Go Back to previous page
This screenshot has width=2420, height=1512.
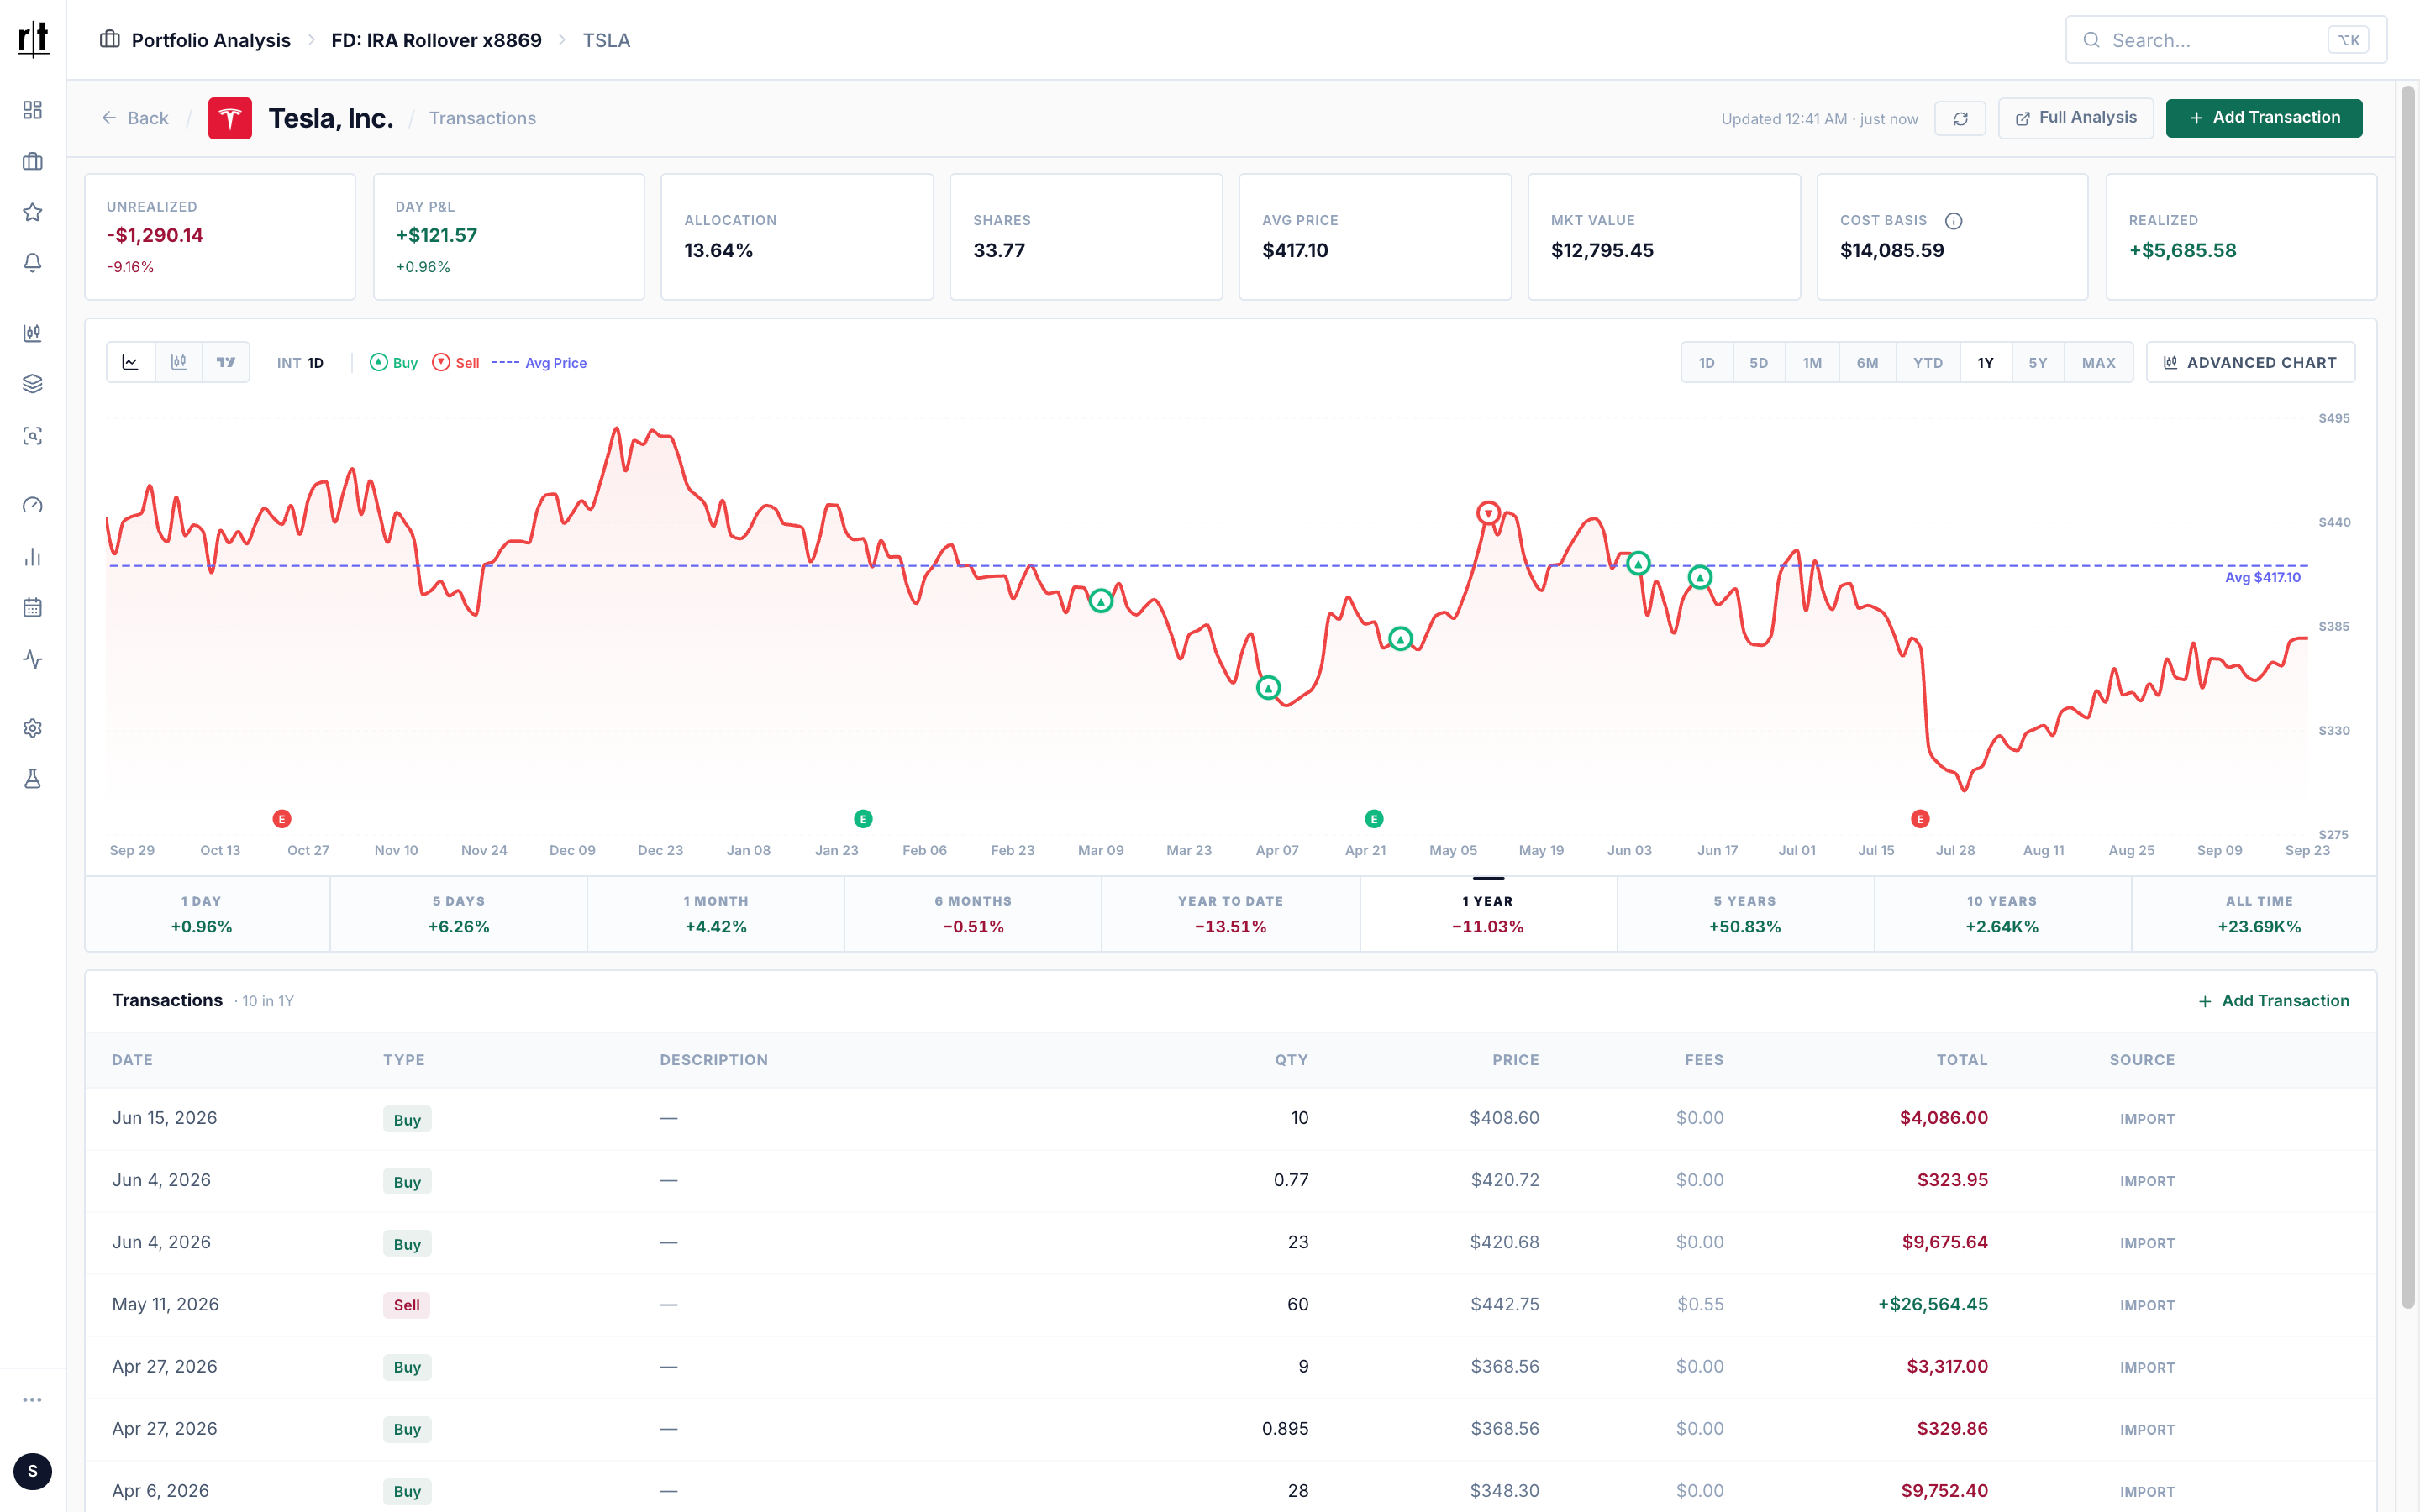point(135,118)
